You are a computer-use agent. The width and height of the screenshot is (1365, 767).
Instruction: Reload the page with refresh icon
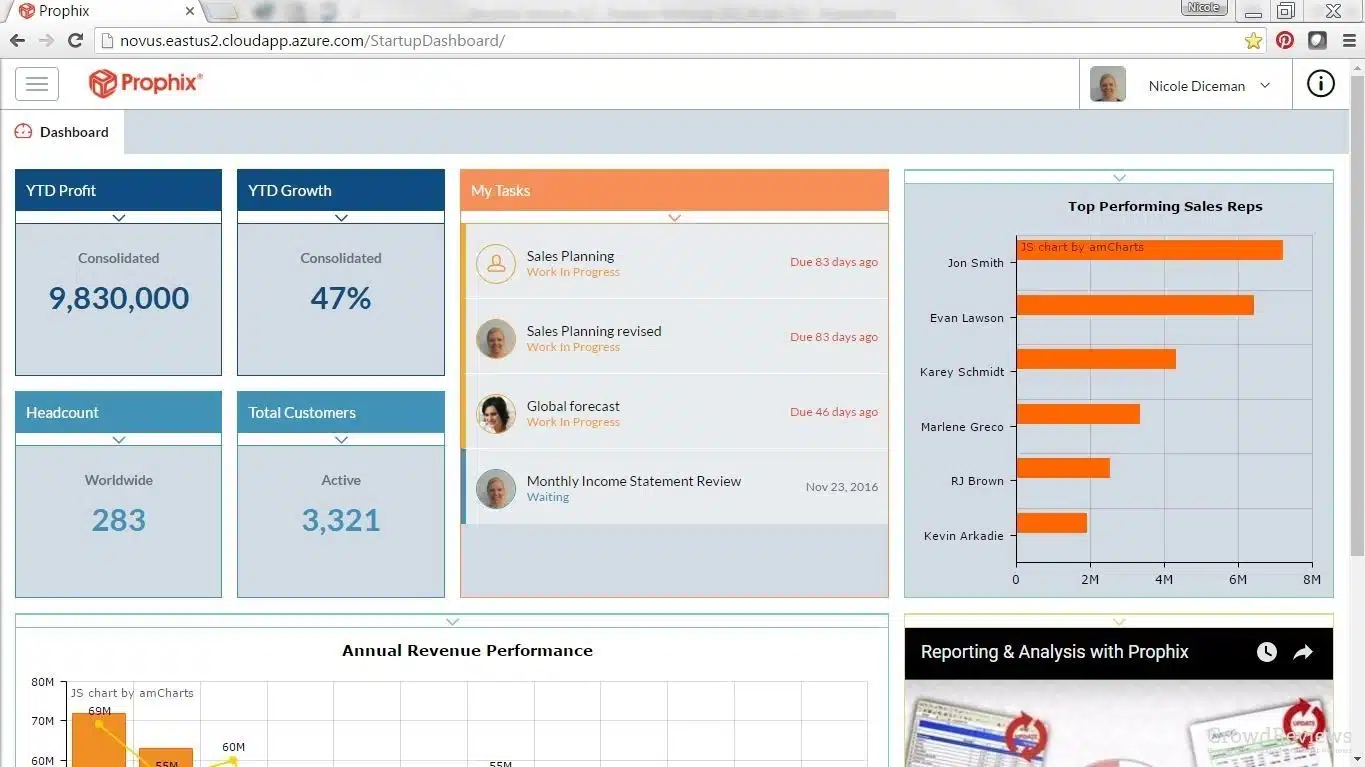pyautogui.click(x=75, y=41)
